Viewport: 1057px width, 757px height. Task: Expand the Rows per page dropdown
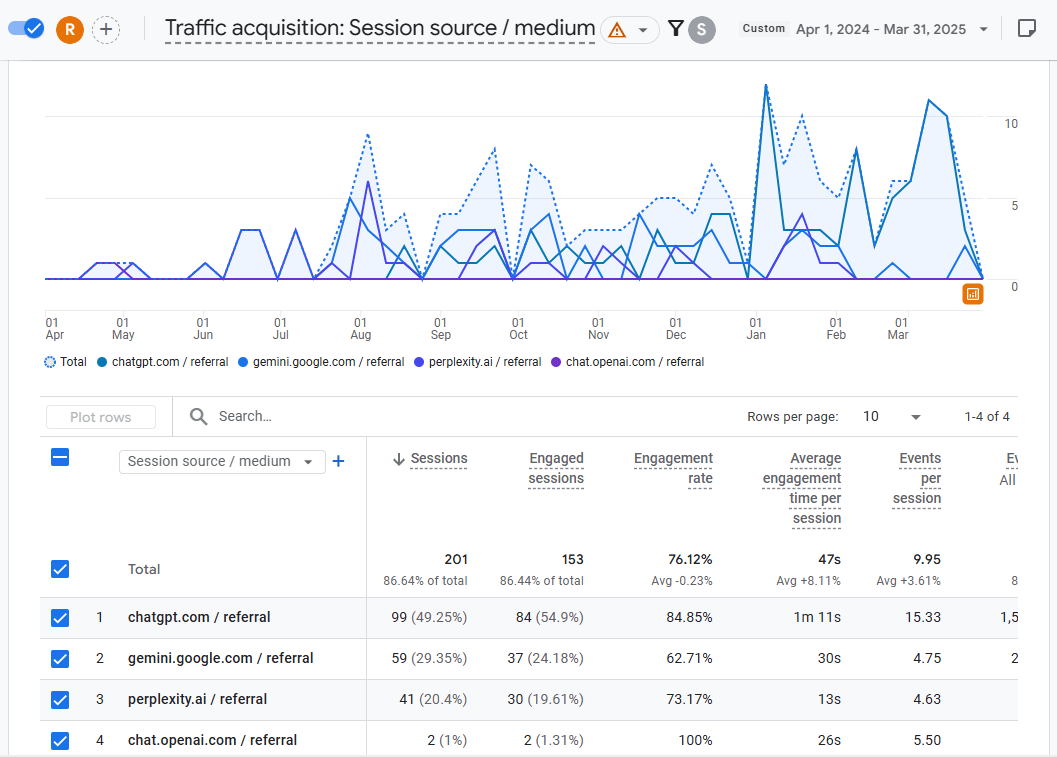click(915, 417)
